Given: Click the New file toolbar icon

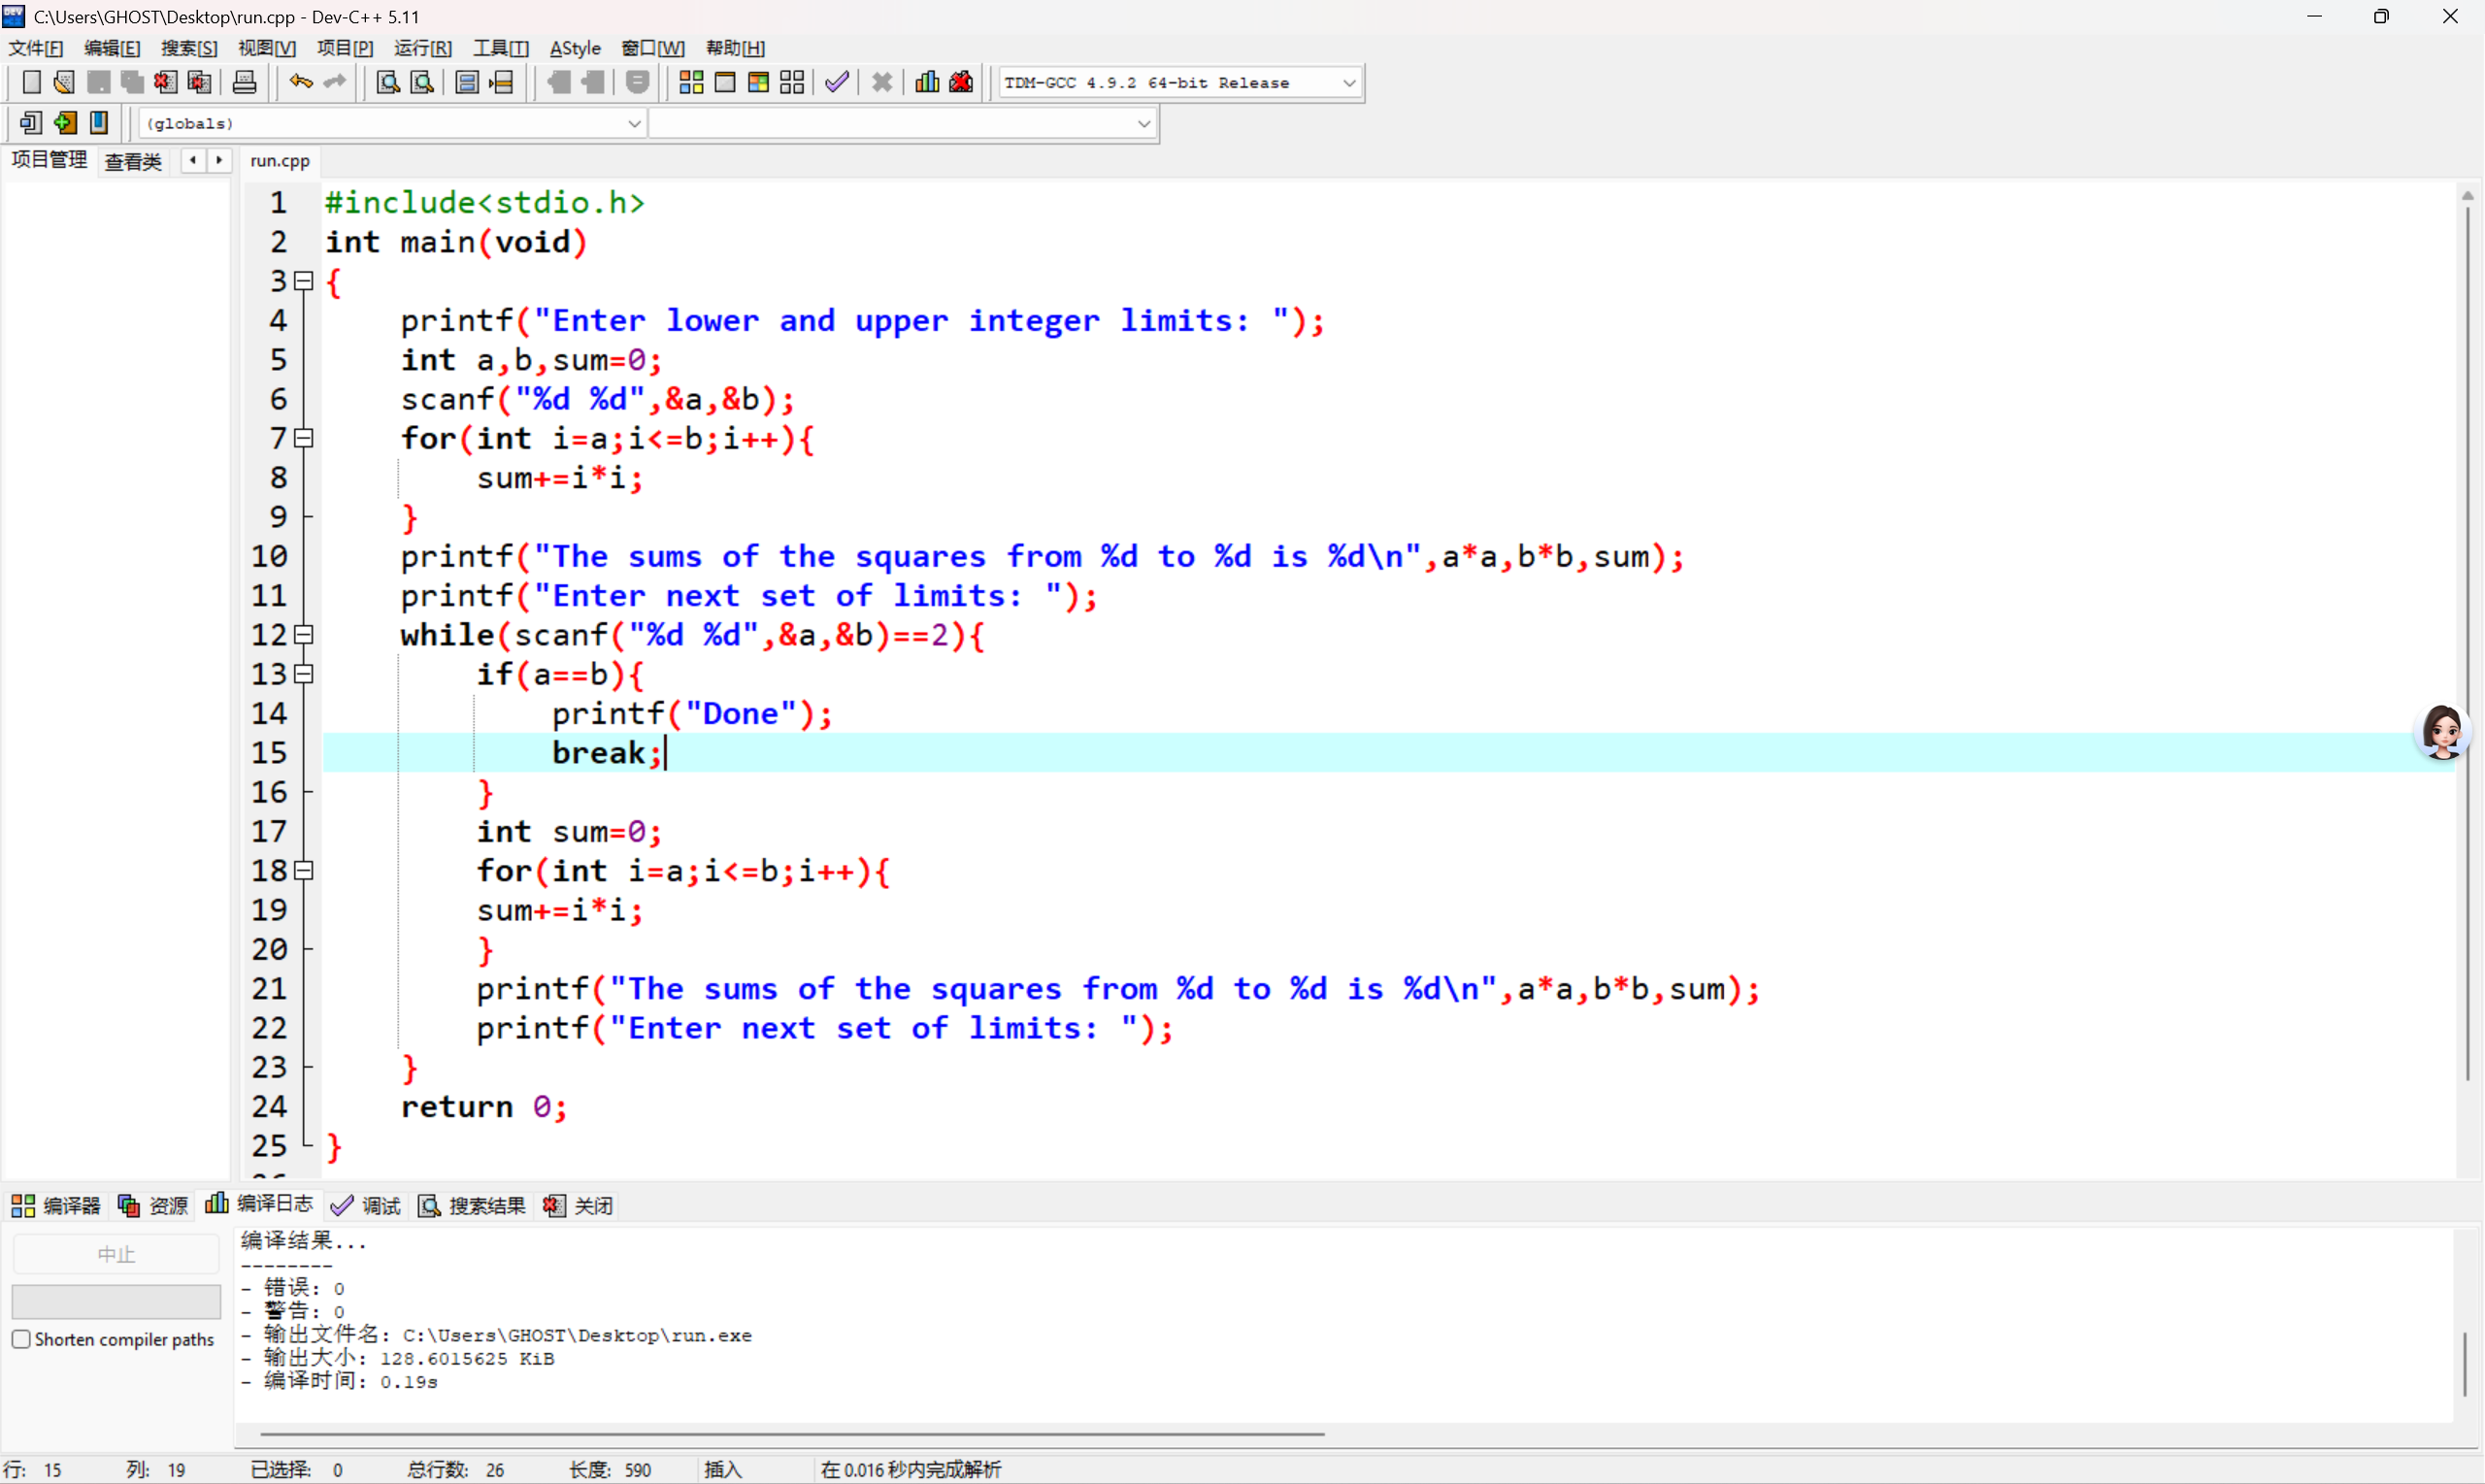Looking at the screenshot, I should (31, 83).
